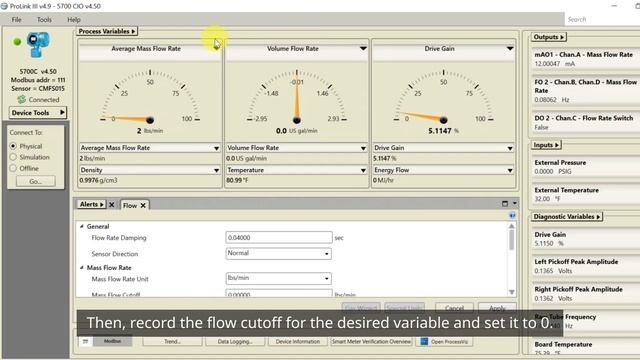Screen dimensions: 640x360
Task: Click the Sensor = CMFS015 label
Action: pyautogui.click(x=38, y=88)
